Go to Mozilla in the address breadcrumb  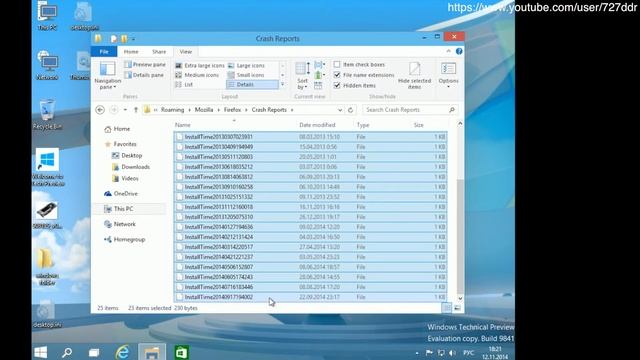204,110
